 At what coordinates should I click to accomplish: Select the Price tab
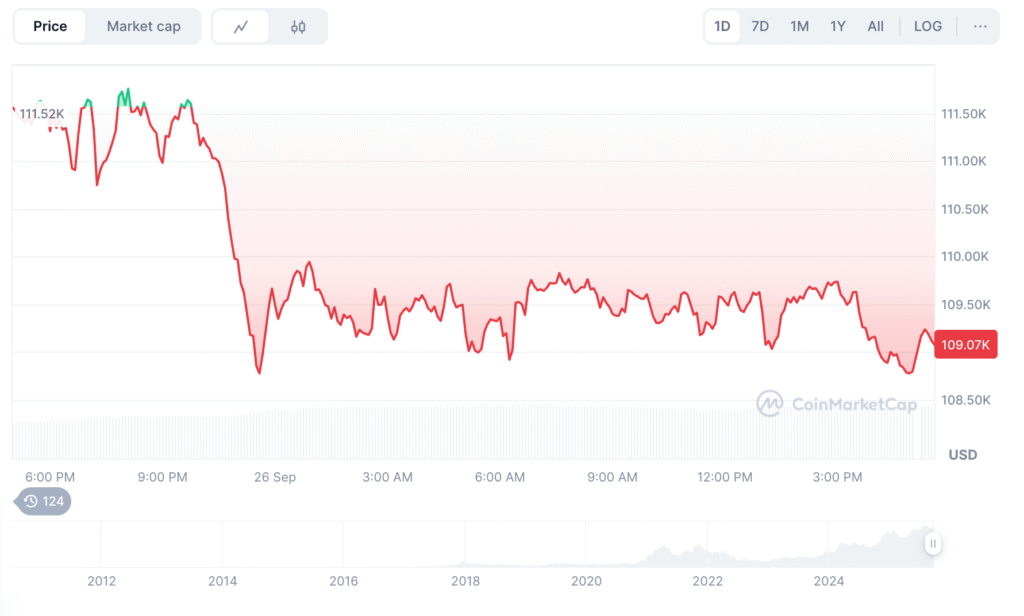pyautogui.click(x=50, y=27)
